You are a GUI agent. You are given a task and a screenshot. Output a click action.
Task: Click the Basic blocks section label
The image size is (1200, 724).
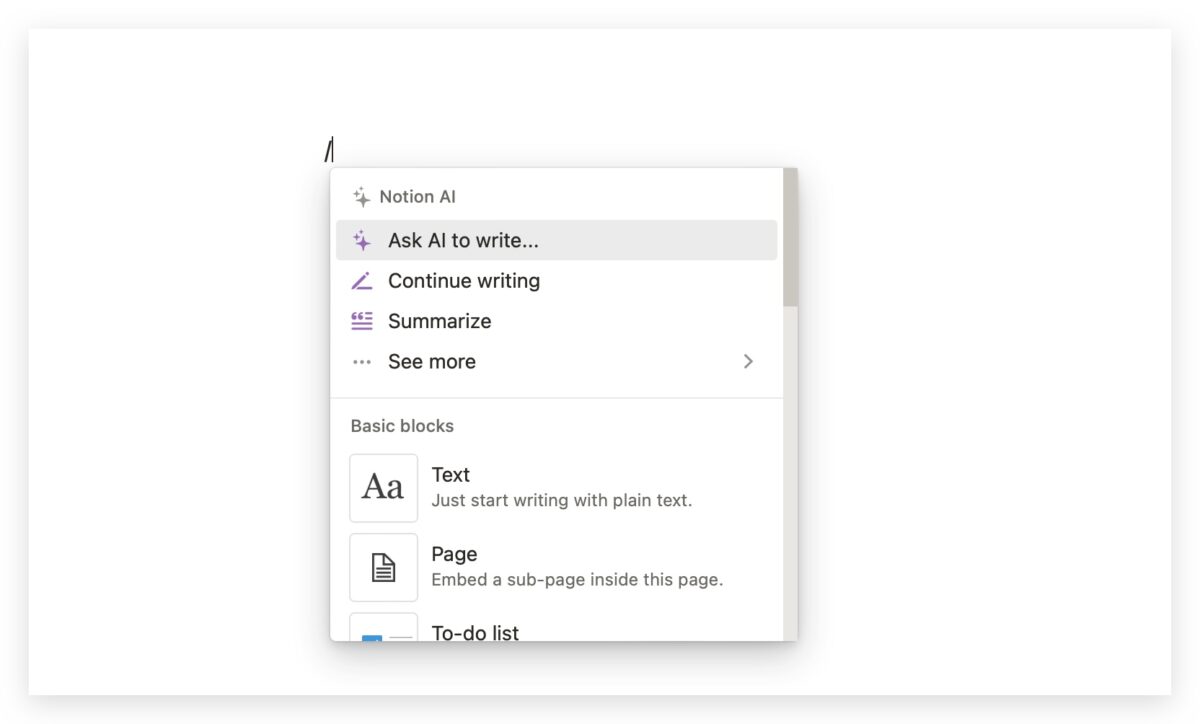(x=402, y=426)
